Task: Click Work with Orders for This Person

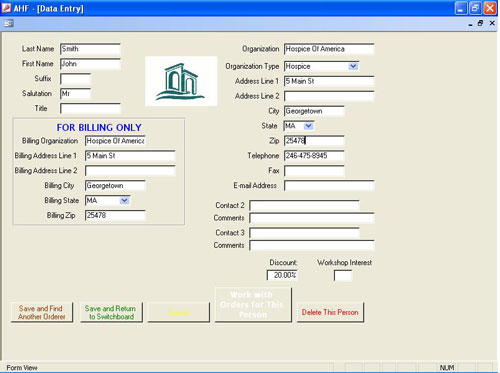Action: (253, 305)
